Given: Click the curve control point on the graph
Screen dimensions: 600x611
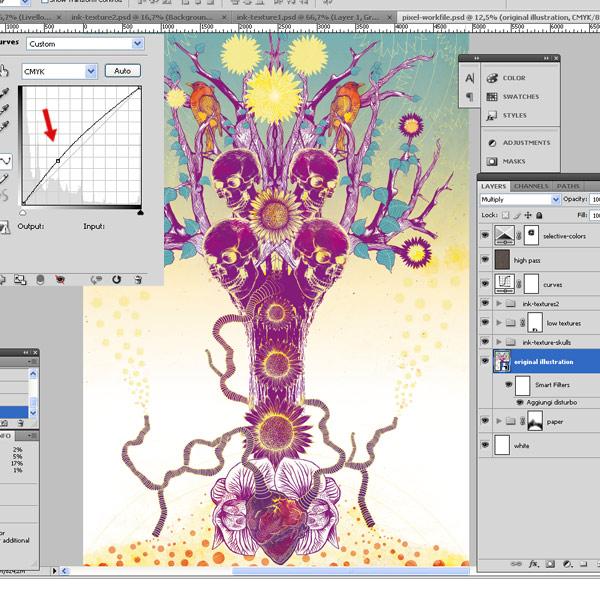Looking at the screenshot, I should [x=58, y=161].
